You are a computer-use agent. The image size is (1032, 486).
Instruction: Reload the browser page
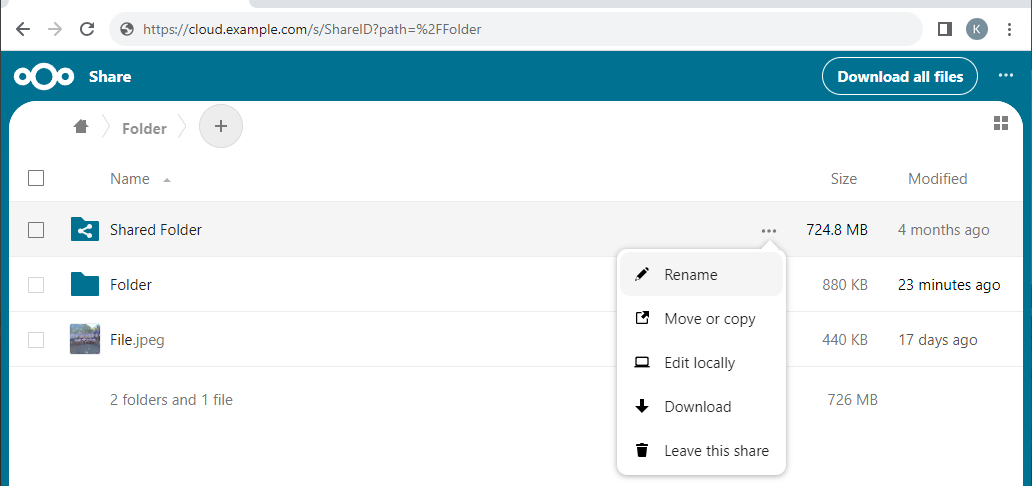tap(87, 29)
